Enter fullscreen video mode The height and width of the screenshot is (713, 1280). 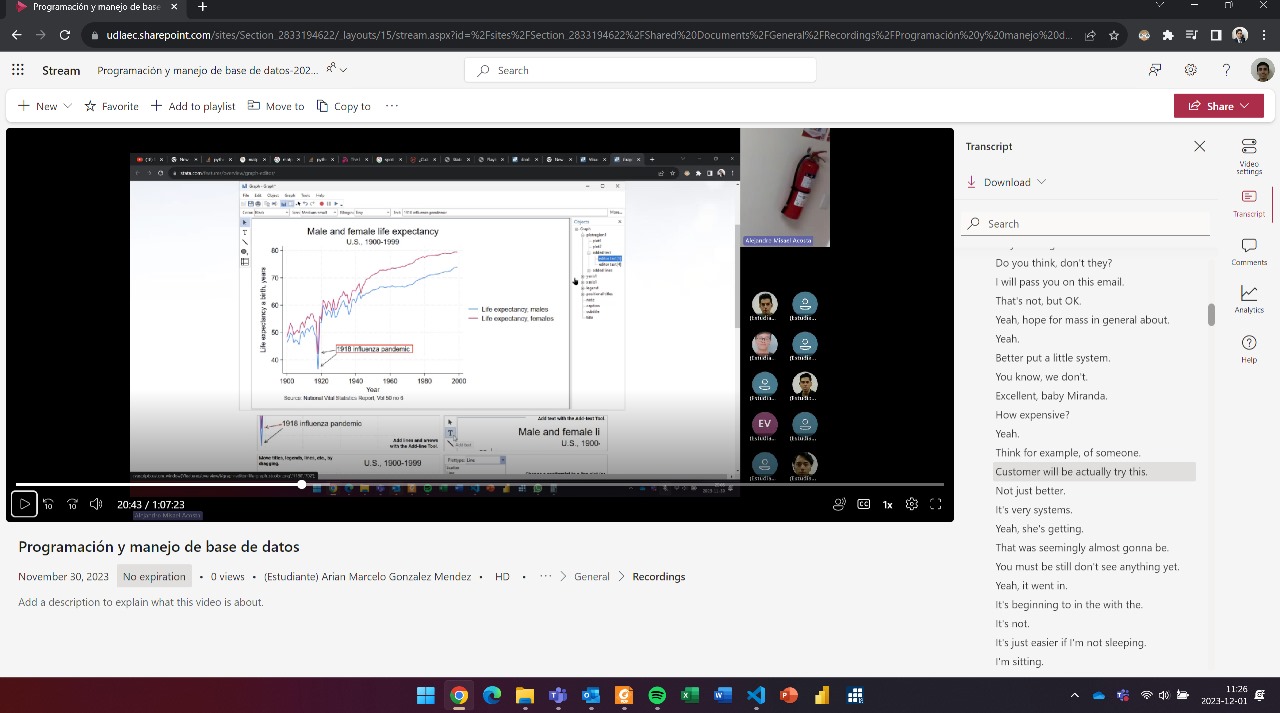[x=936, y=505]
